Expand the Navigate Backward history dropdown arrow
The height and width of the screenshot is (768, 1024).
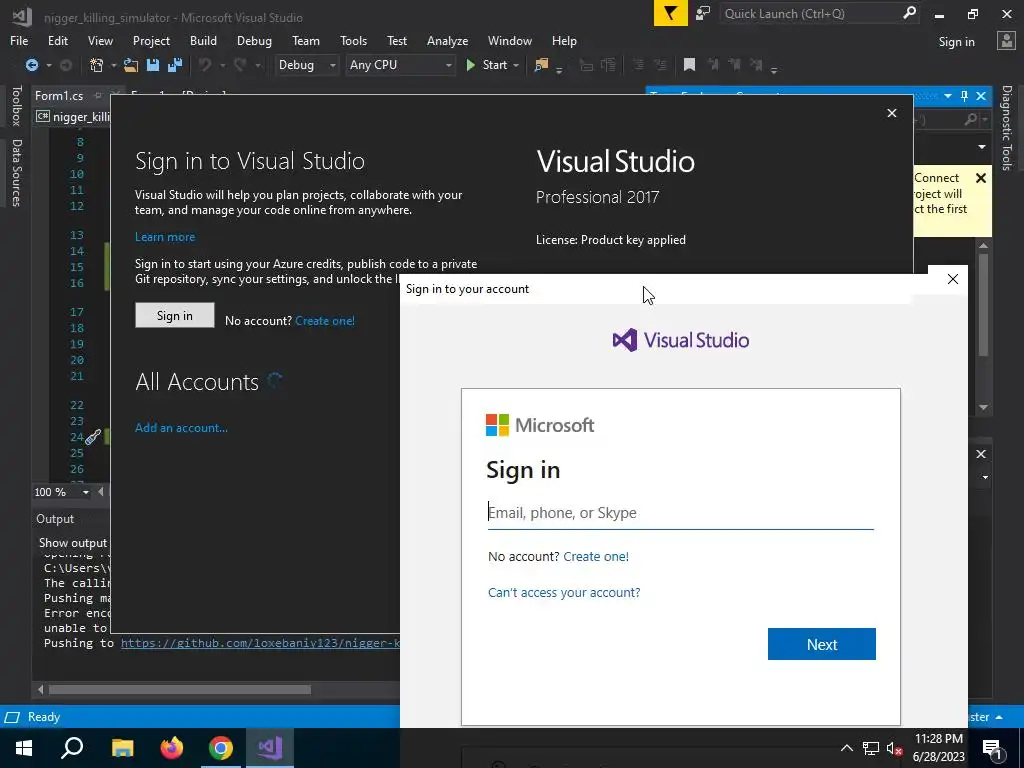tap(48, 65)
